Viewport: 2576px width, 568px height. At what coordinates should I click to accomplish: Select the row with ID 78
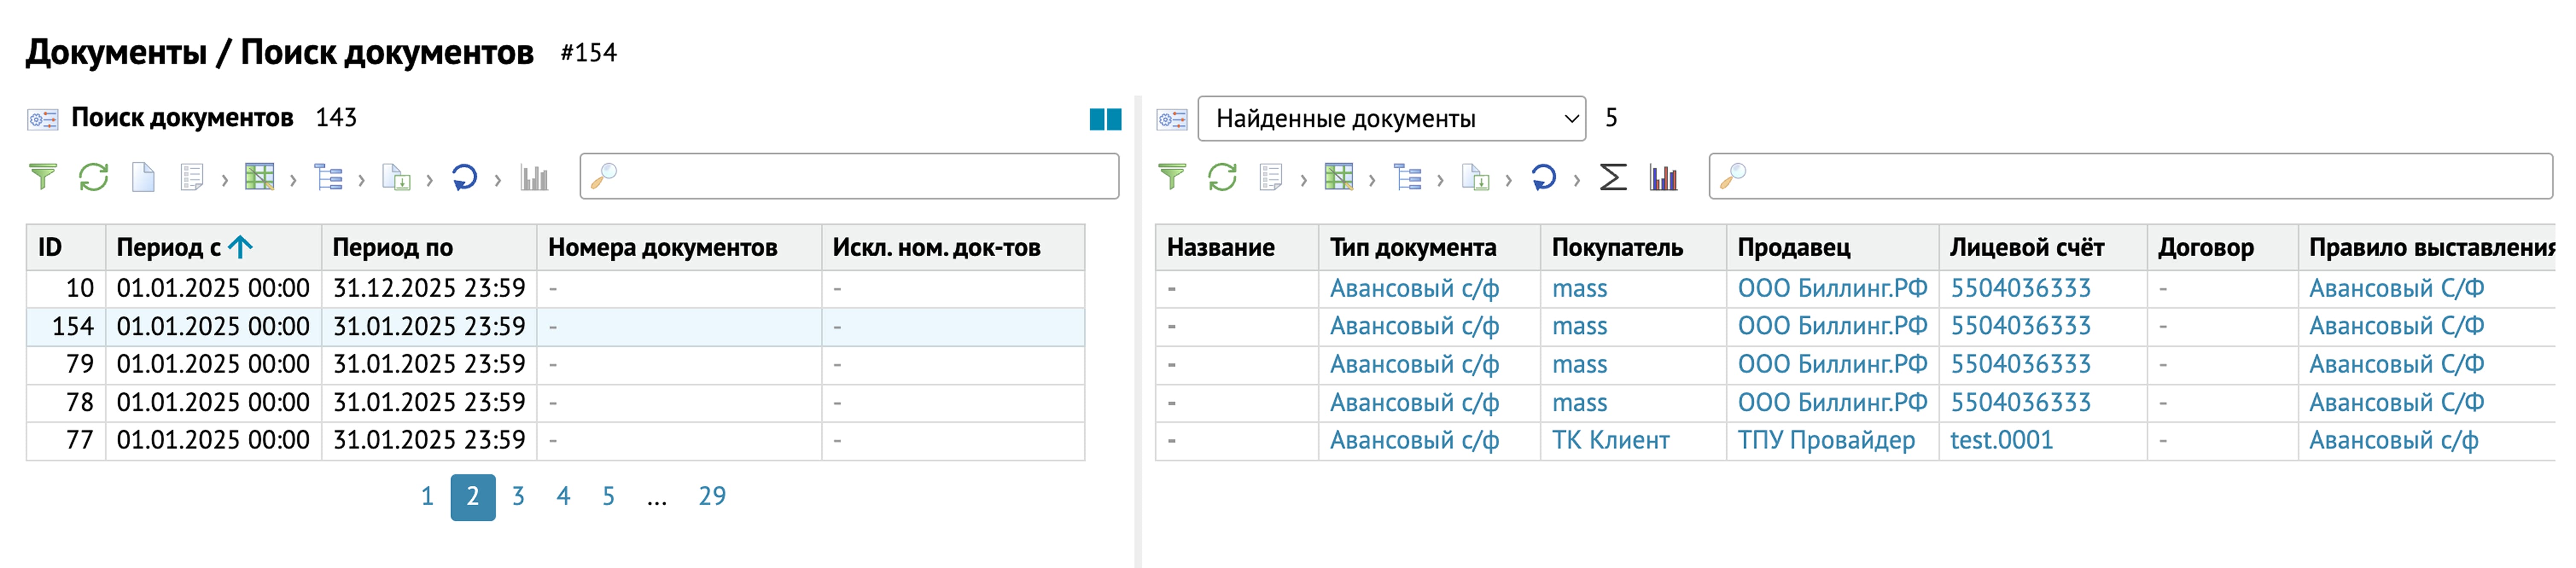555,402
